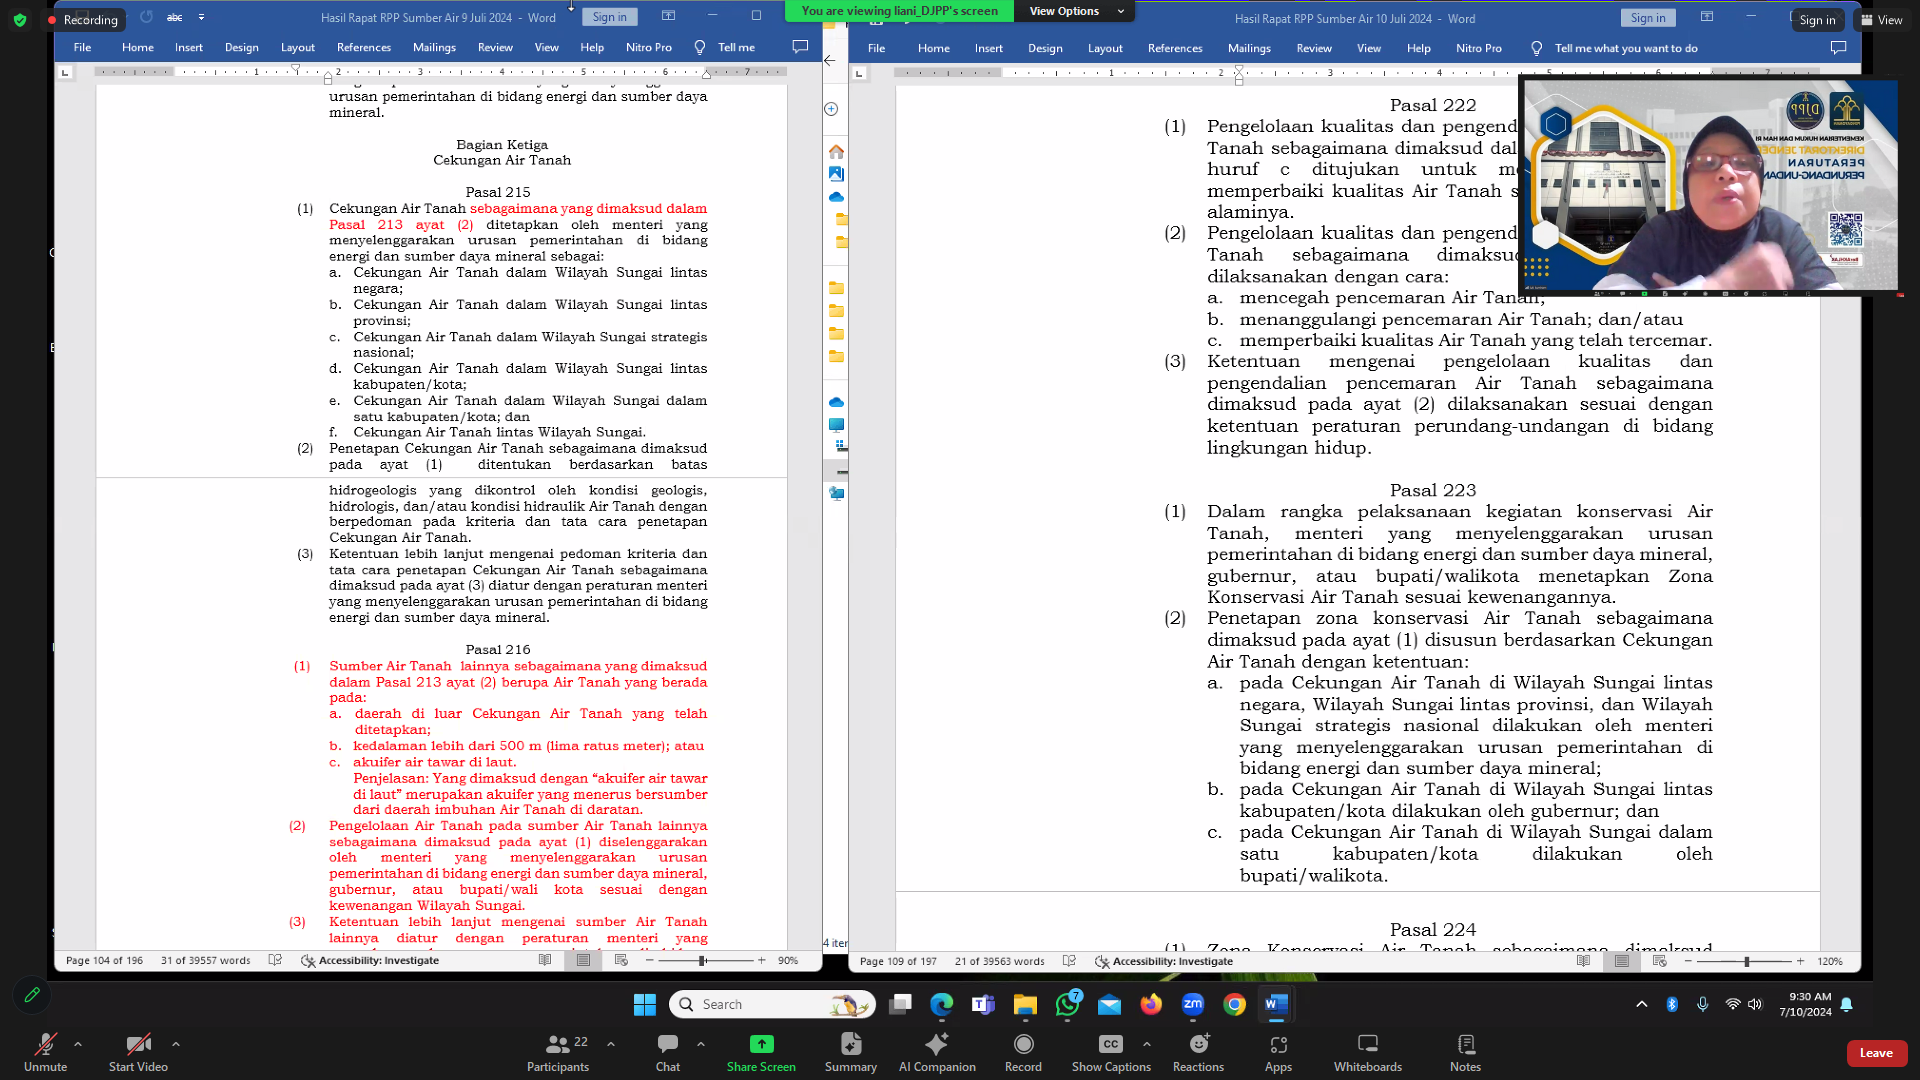The image size is (1920, 1080).
Task: Open Zoom Apps
Action: (x=1278, y=1052)
